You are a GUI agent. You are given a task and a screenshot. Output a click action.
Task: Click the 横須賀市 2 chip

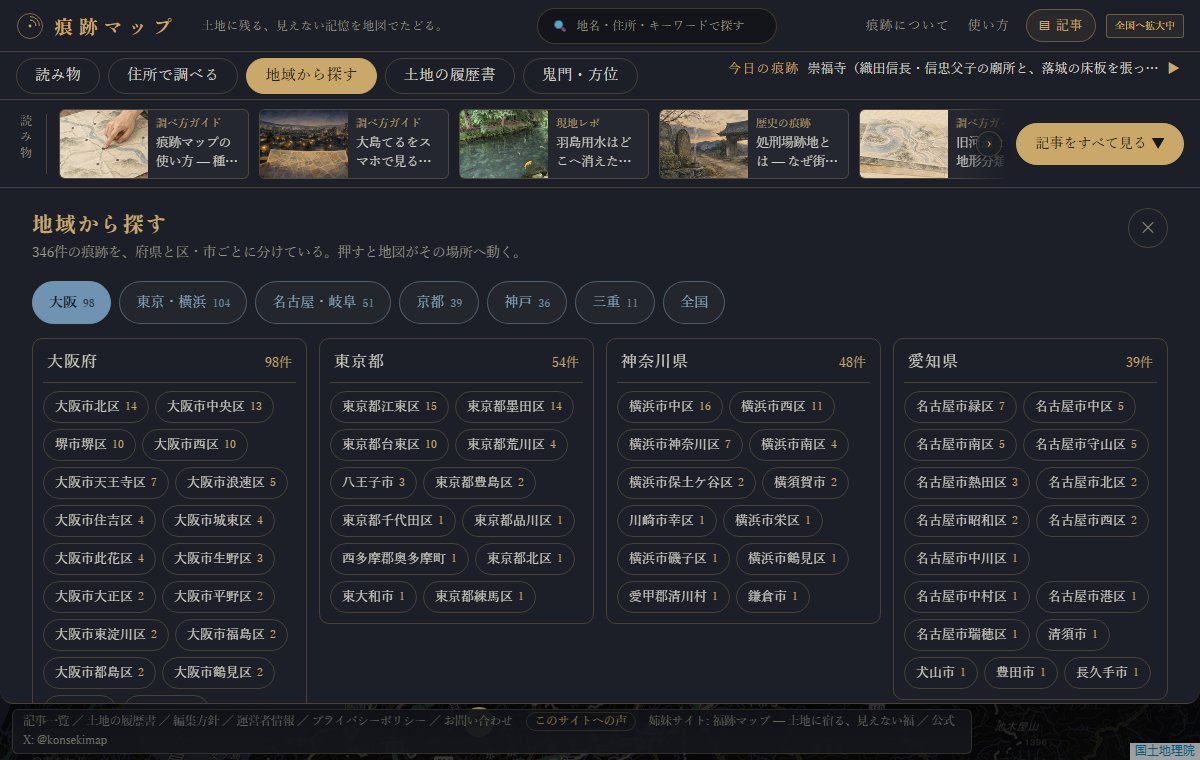point(806,483)
